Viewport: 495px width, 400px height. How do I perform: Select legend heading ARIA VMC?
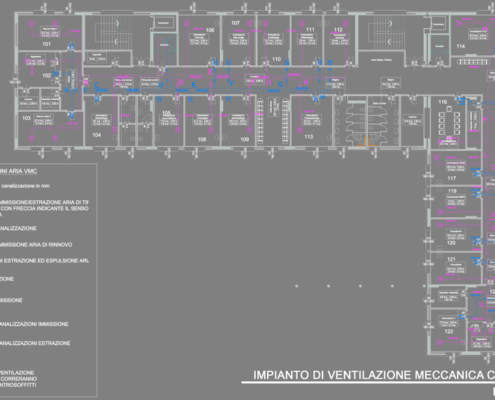point(18,171)
